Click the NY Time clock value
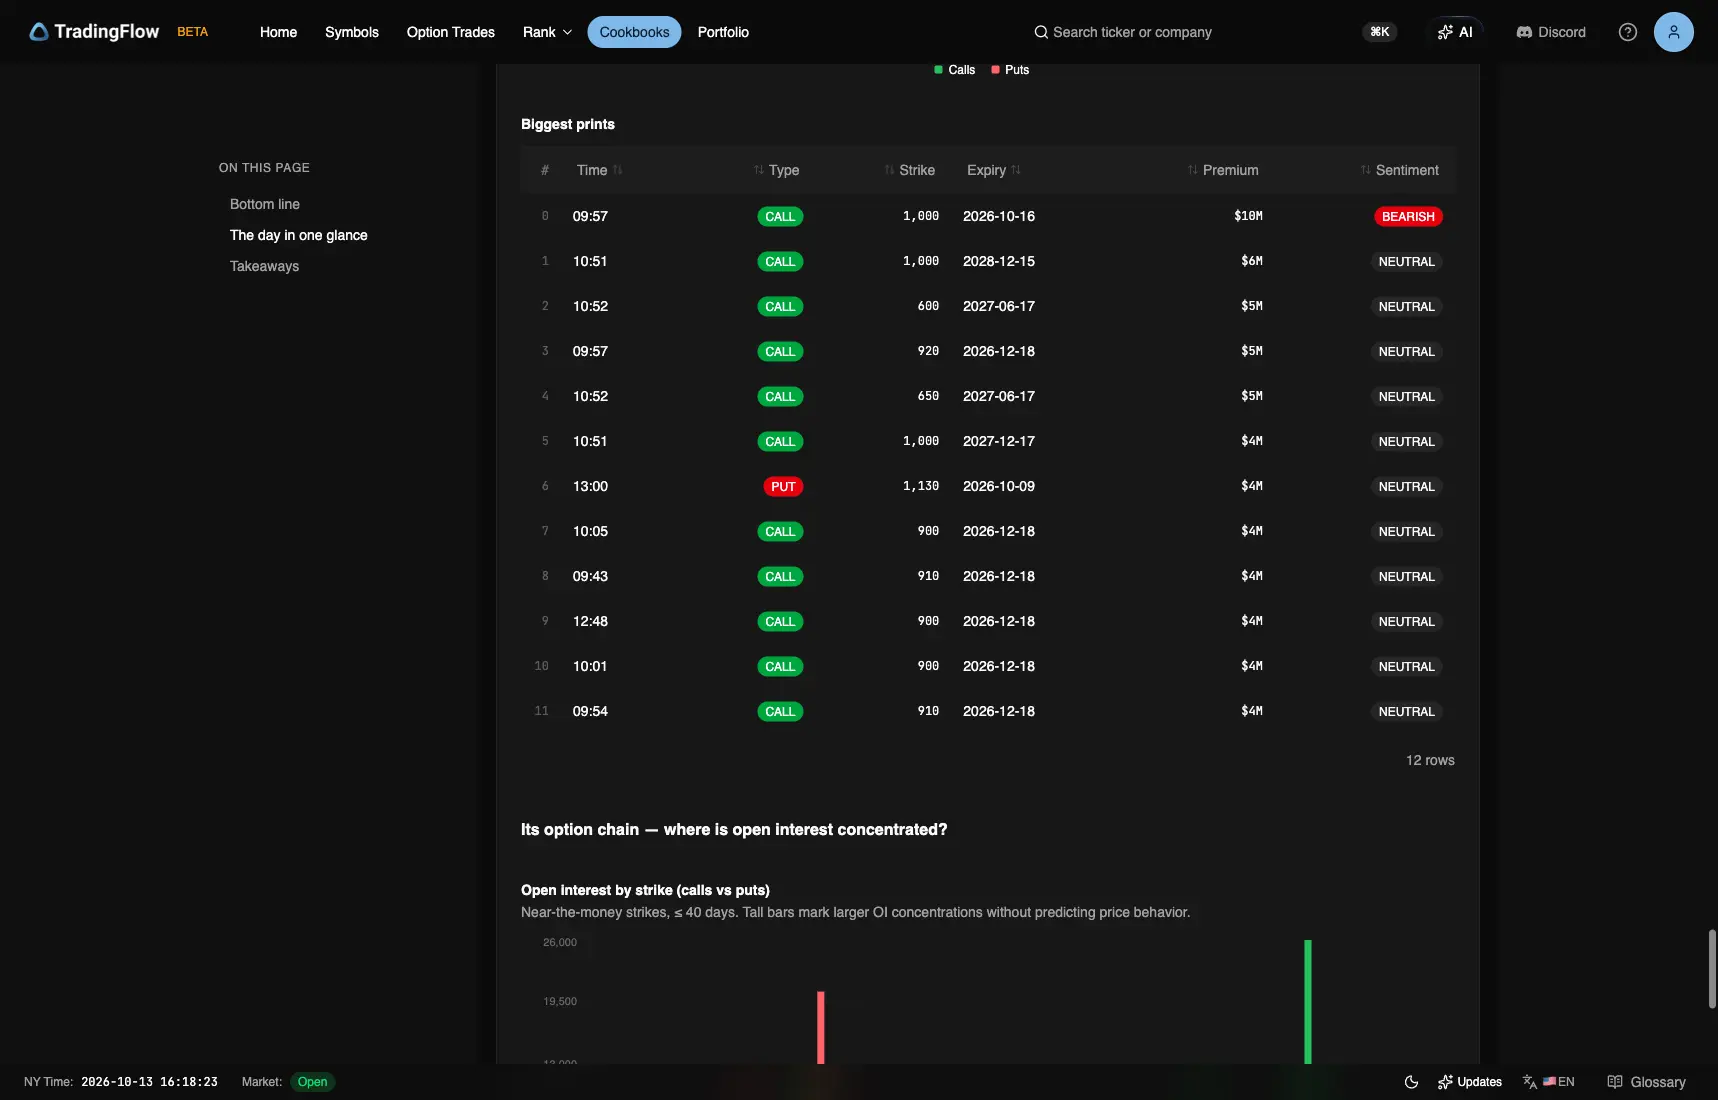1718x1100 pixels. 149,1082
